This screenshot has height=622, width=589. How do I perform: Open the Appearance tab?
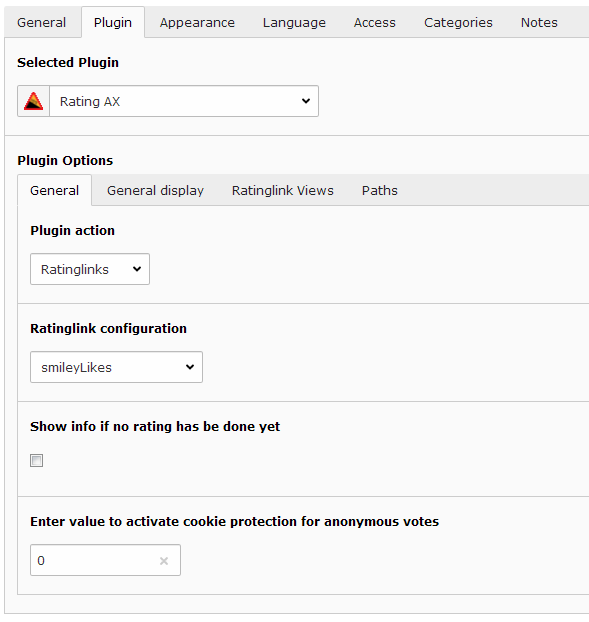point(197,23)
